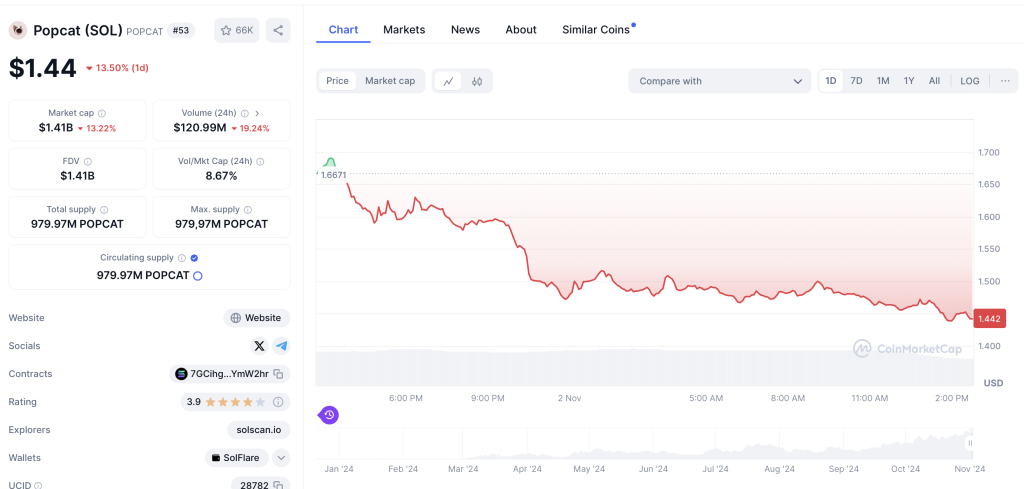The height and width of the screenshot is (489, 1024).
Task: Open the share icon button
Action: point(278,30)
